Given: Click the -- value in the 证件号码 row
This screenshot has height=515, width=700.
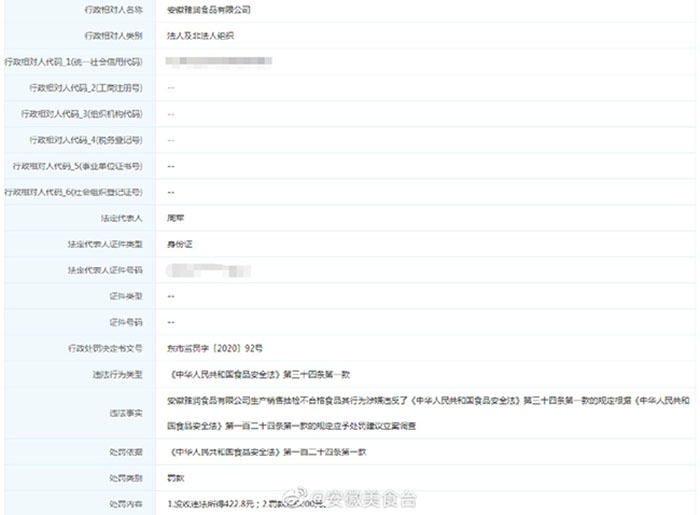Looking at the screenshot, I should coord(171,322).
